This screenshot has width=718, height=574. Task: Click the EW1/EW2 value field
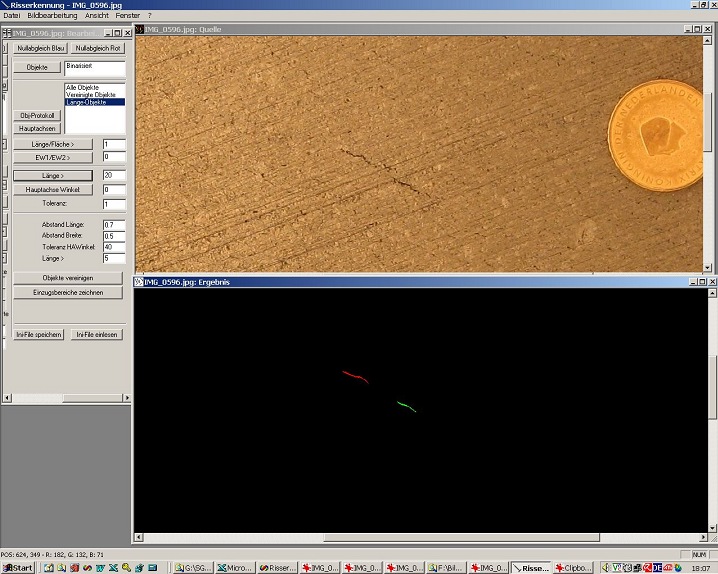point(114,157)
